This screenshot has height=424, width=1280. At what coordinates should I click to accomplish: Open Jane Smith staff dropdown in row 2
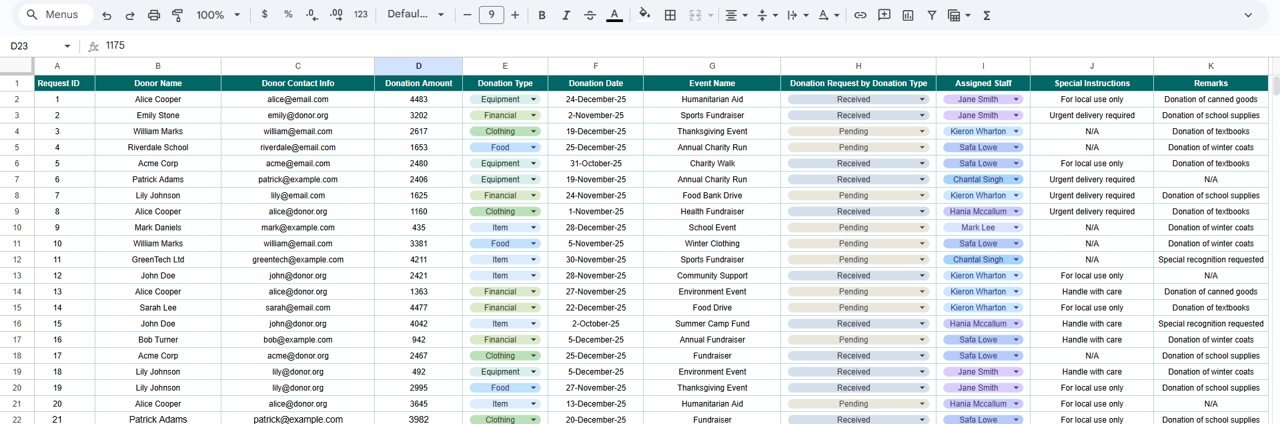(x=1016, y=99)
